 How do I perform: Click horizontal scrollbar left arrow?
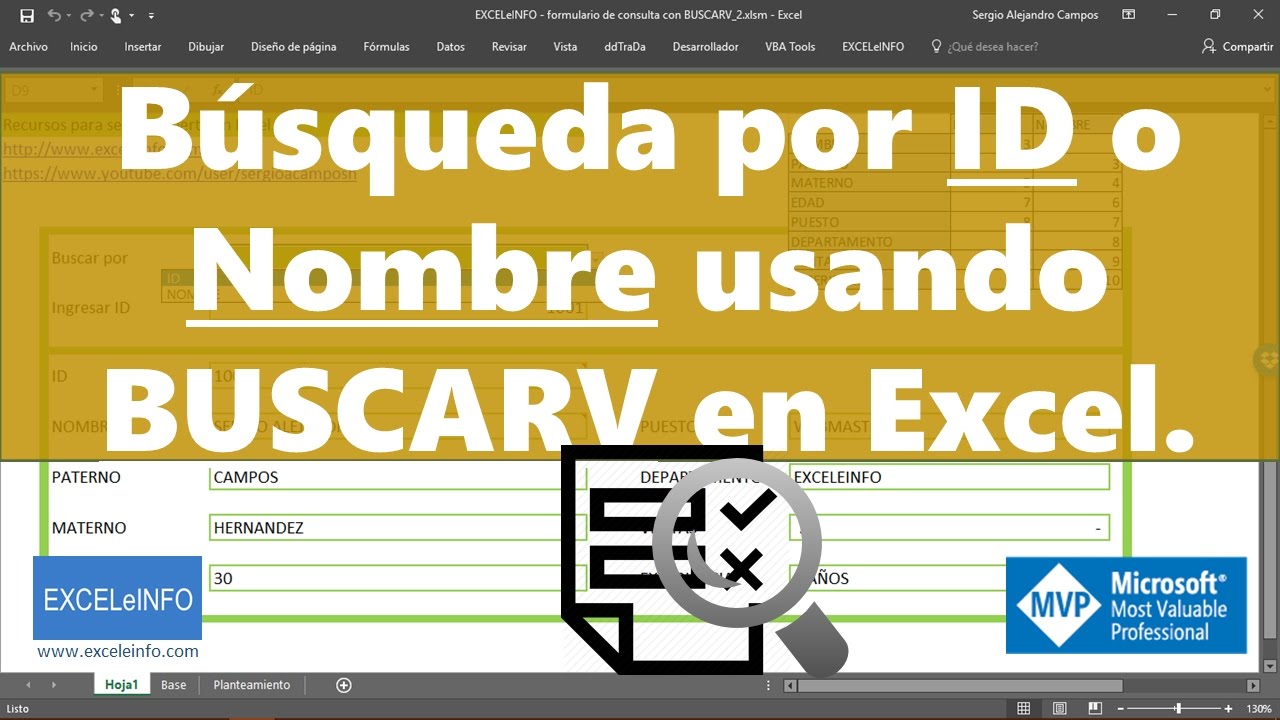tap(790, 686)
